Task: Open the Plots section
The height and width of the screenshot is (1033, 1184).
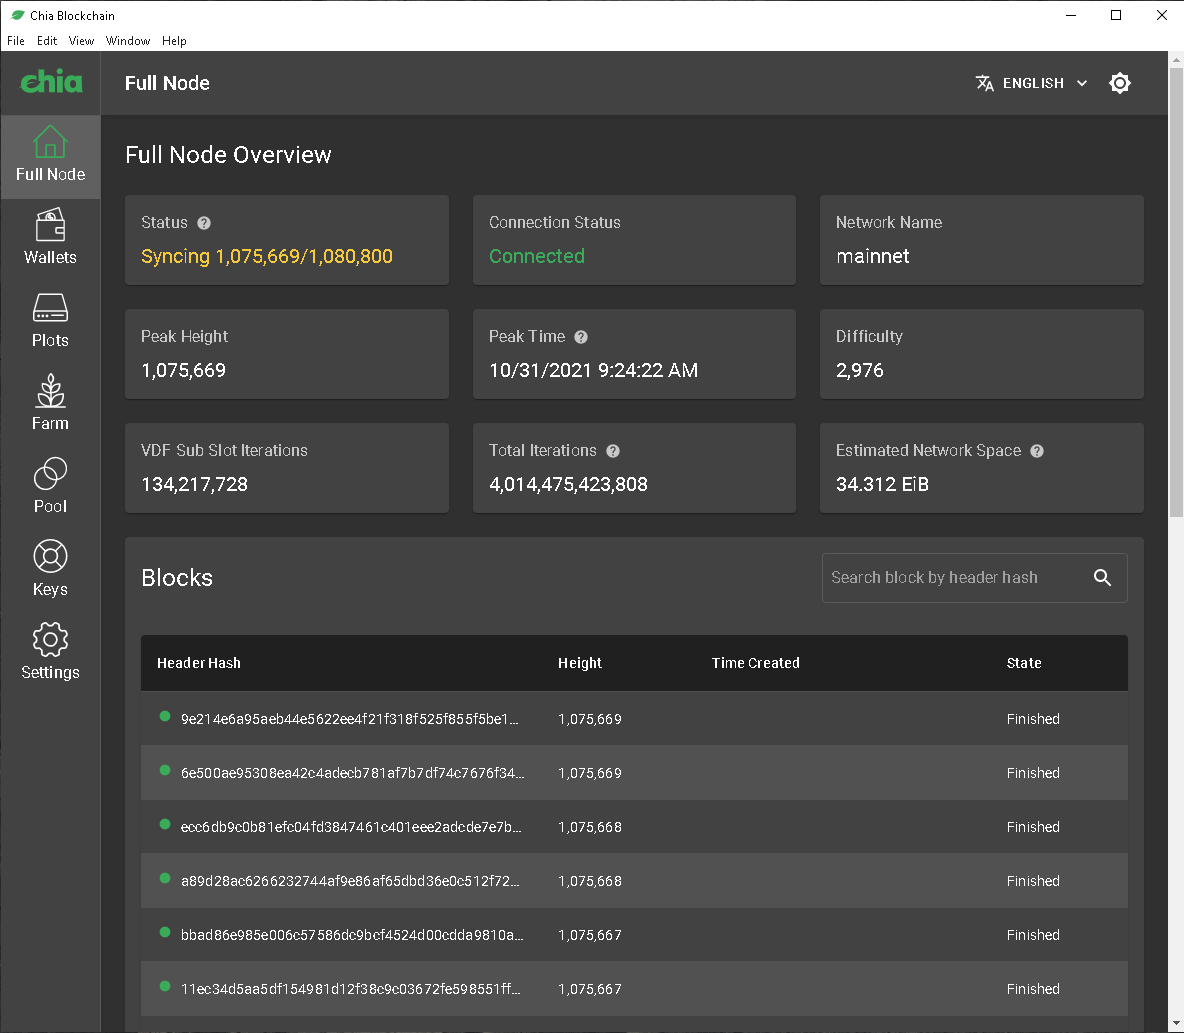Action: pos(50,321)
